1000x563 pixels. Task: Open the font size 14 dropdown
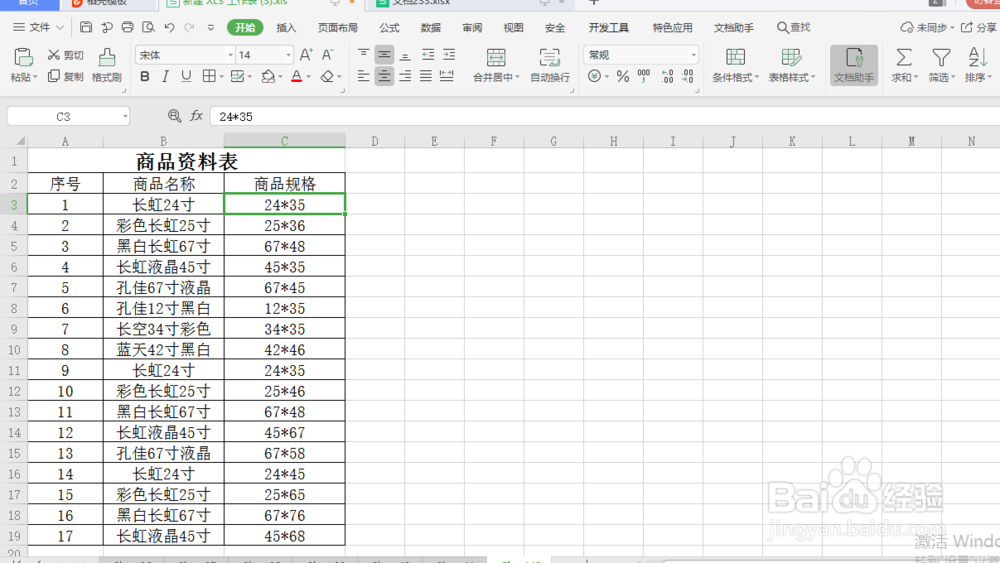[288, 55]
